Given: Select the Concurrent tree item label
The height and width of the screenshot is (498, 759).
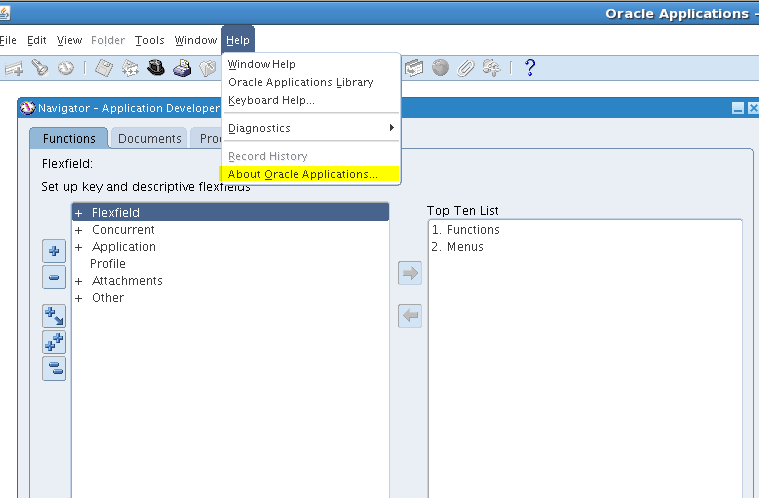Looking at the screenshot, I should click(x=123, y=229).
